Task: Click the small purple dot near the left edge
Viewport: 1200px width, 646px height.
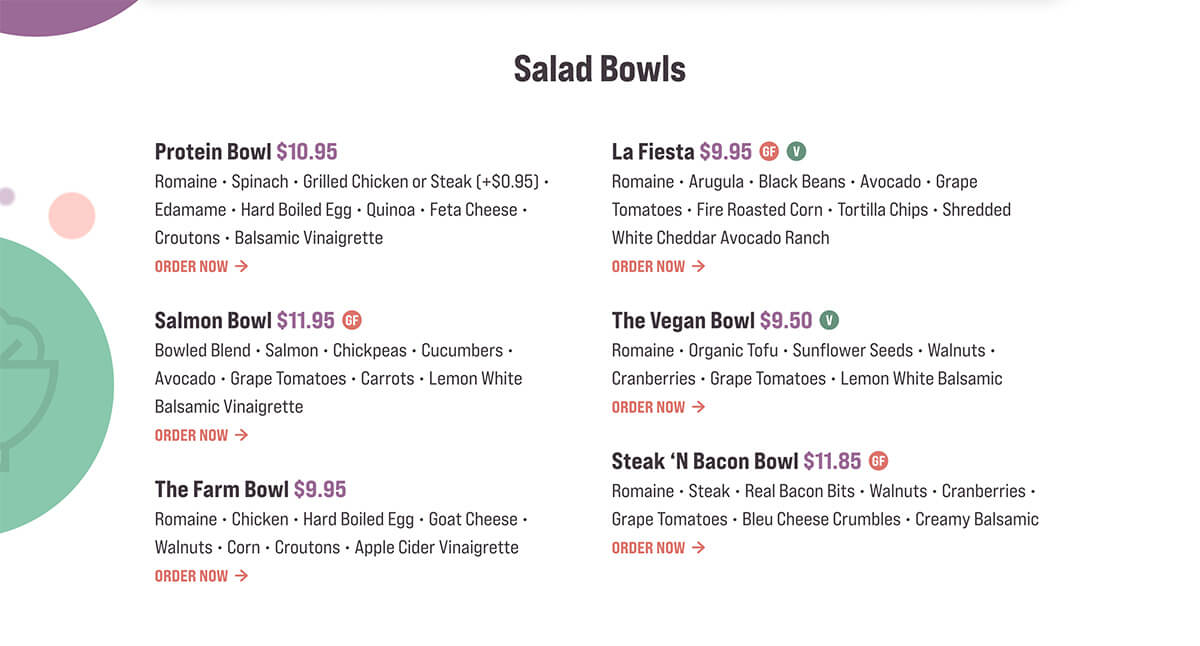Action: tap(6, 196)
